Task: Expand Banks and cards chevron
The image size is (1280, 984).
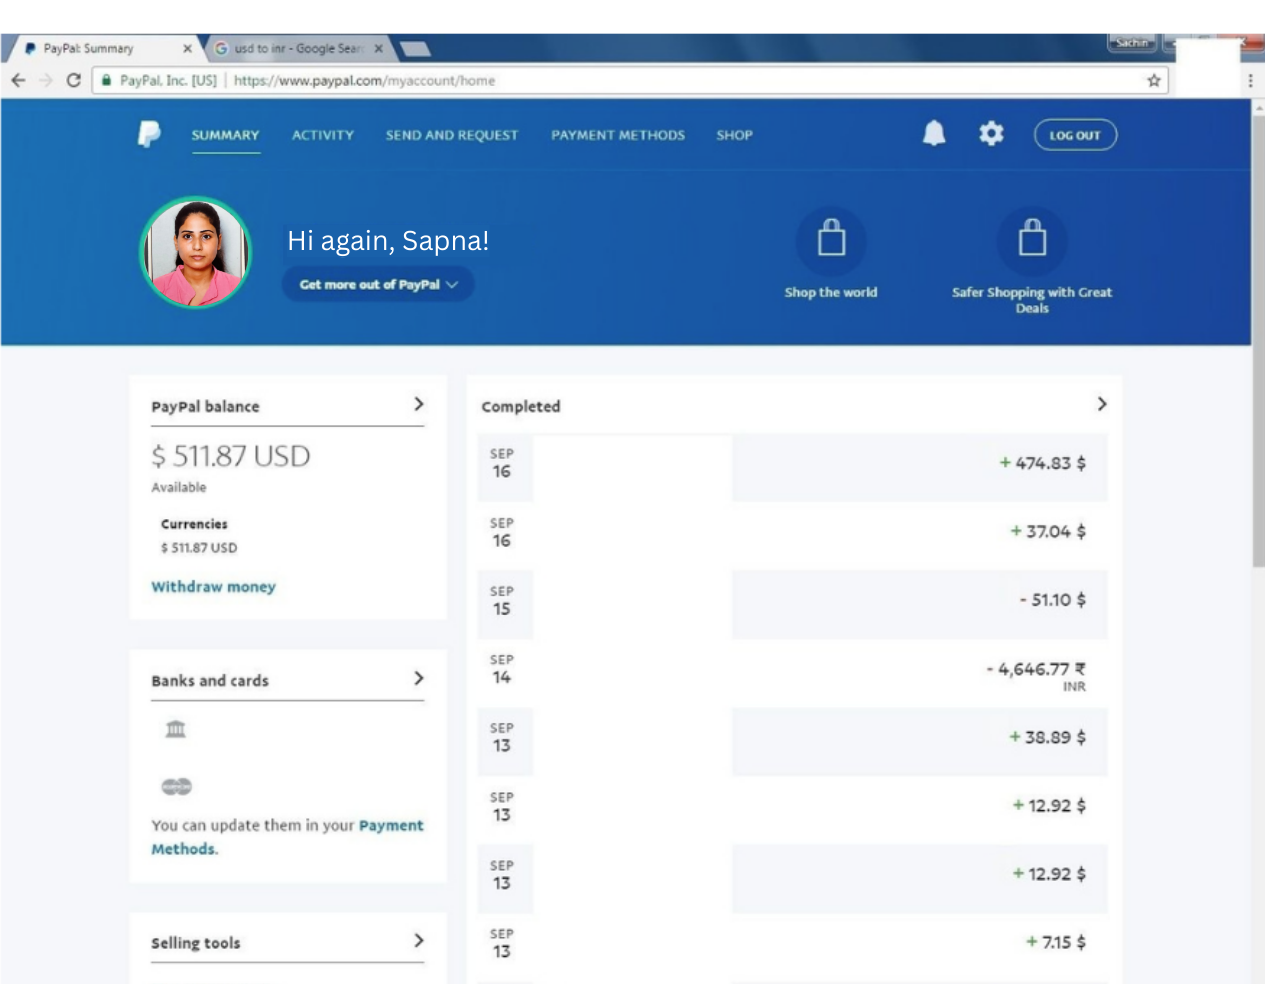Action: tap(418, 678)
